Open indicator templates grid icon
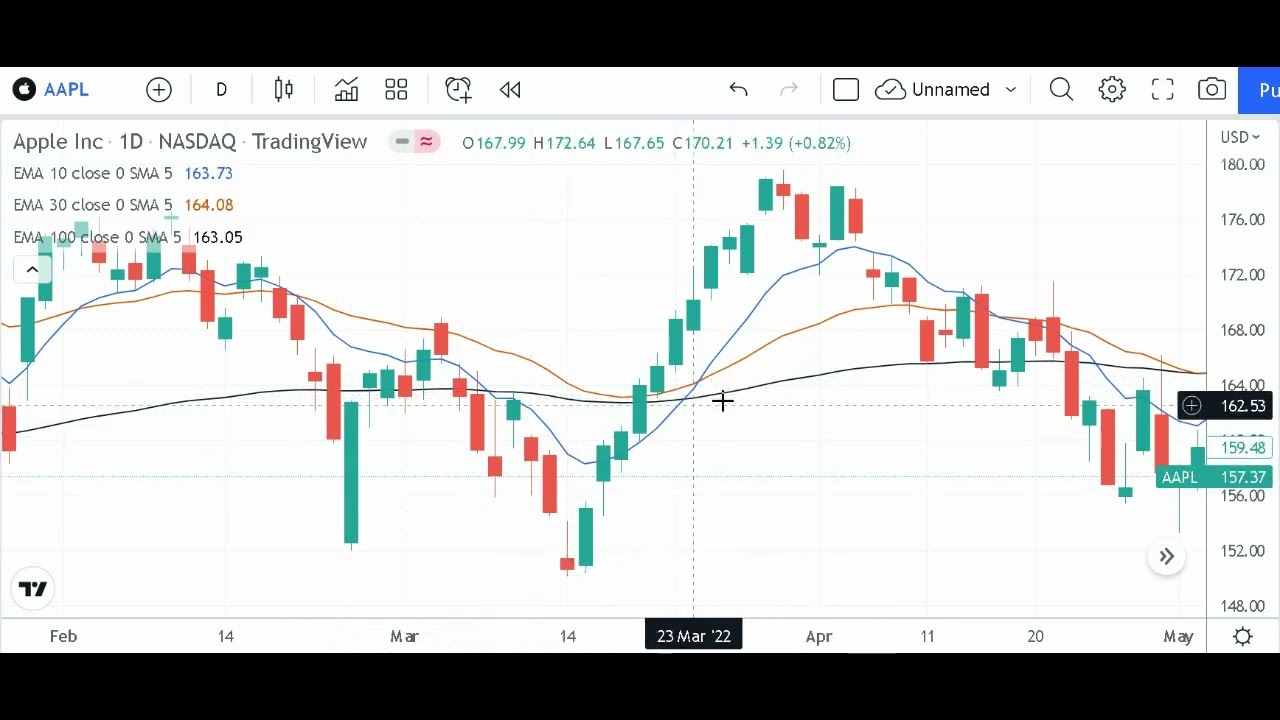The height and width of the screenshot is (720, 1280). tap(396, 90)
